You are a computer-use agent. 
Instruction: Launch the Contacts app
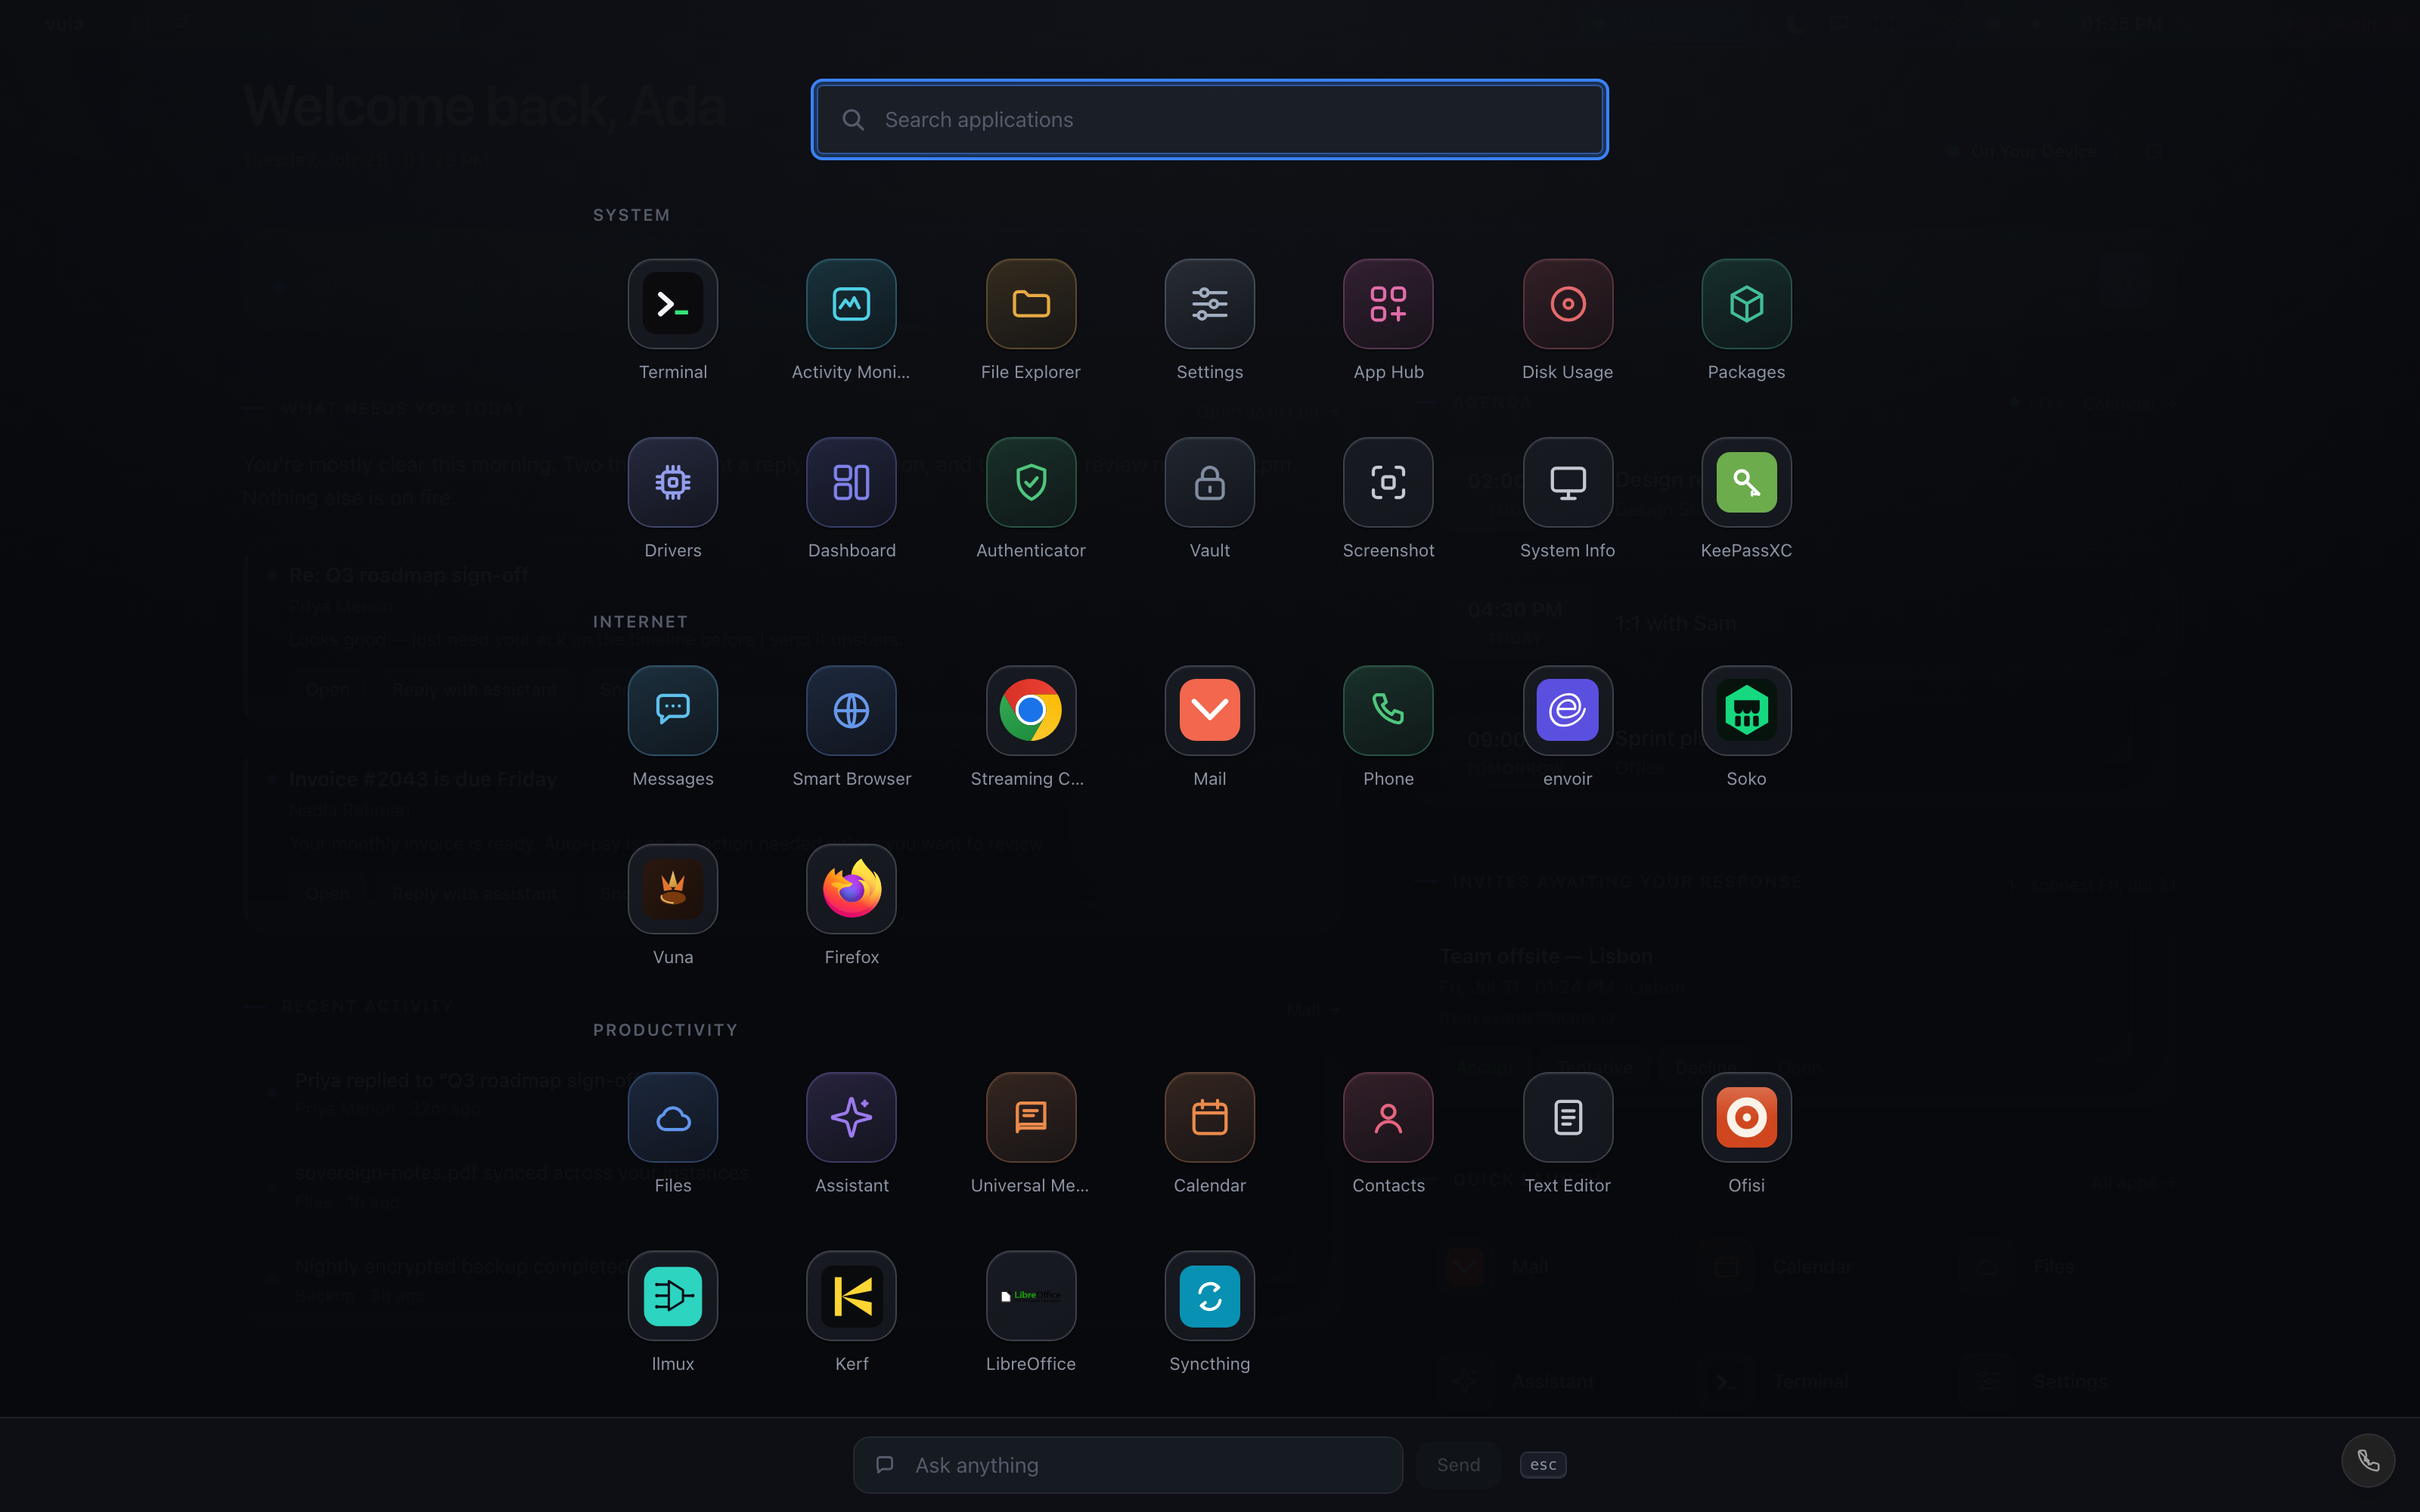pos(1388,1117)
